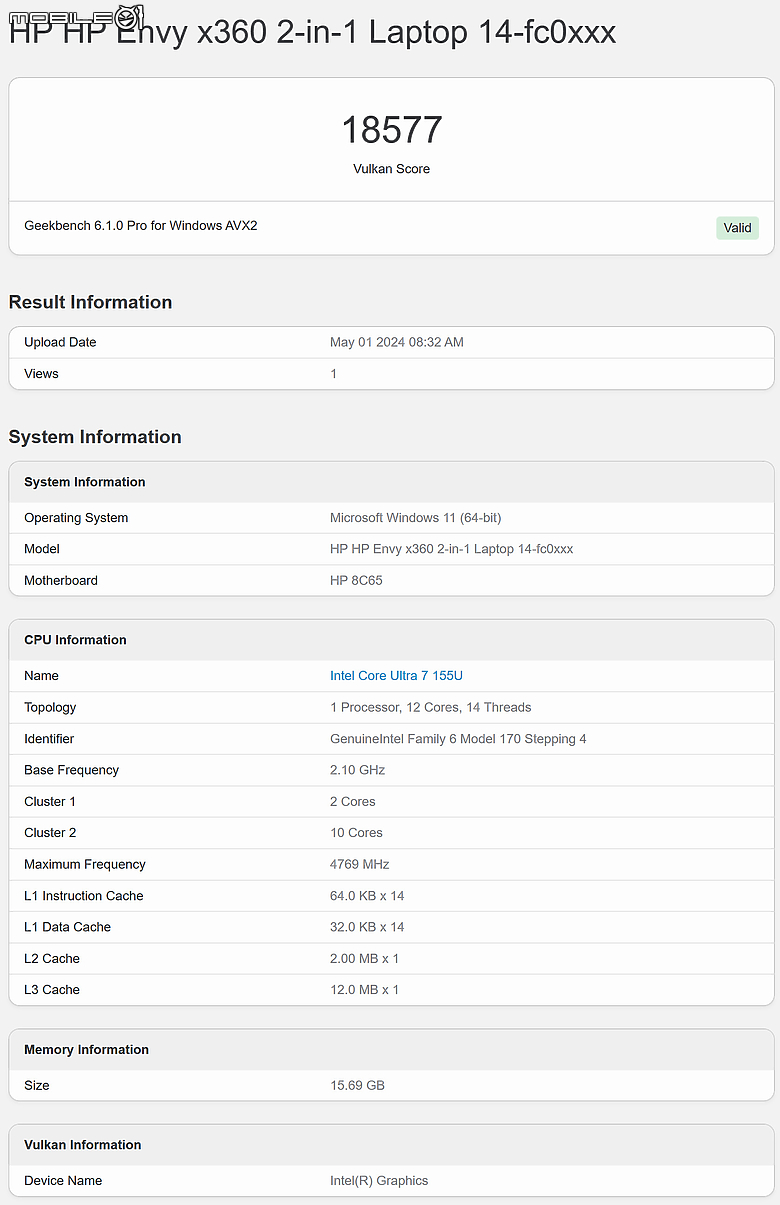The width and height of the screenshot is (780, 1205).
Task: Click the Device Name row label
Action: click(x=63, y=1181)
